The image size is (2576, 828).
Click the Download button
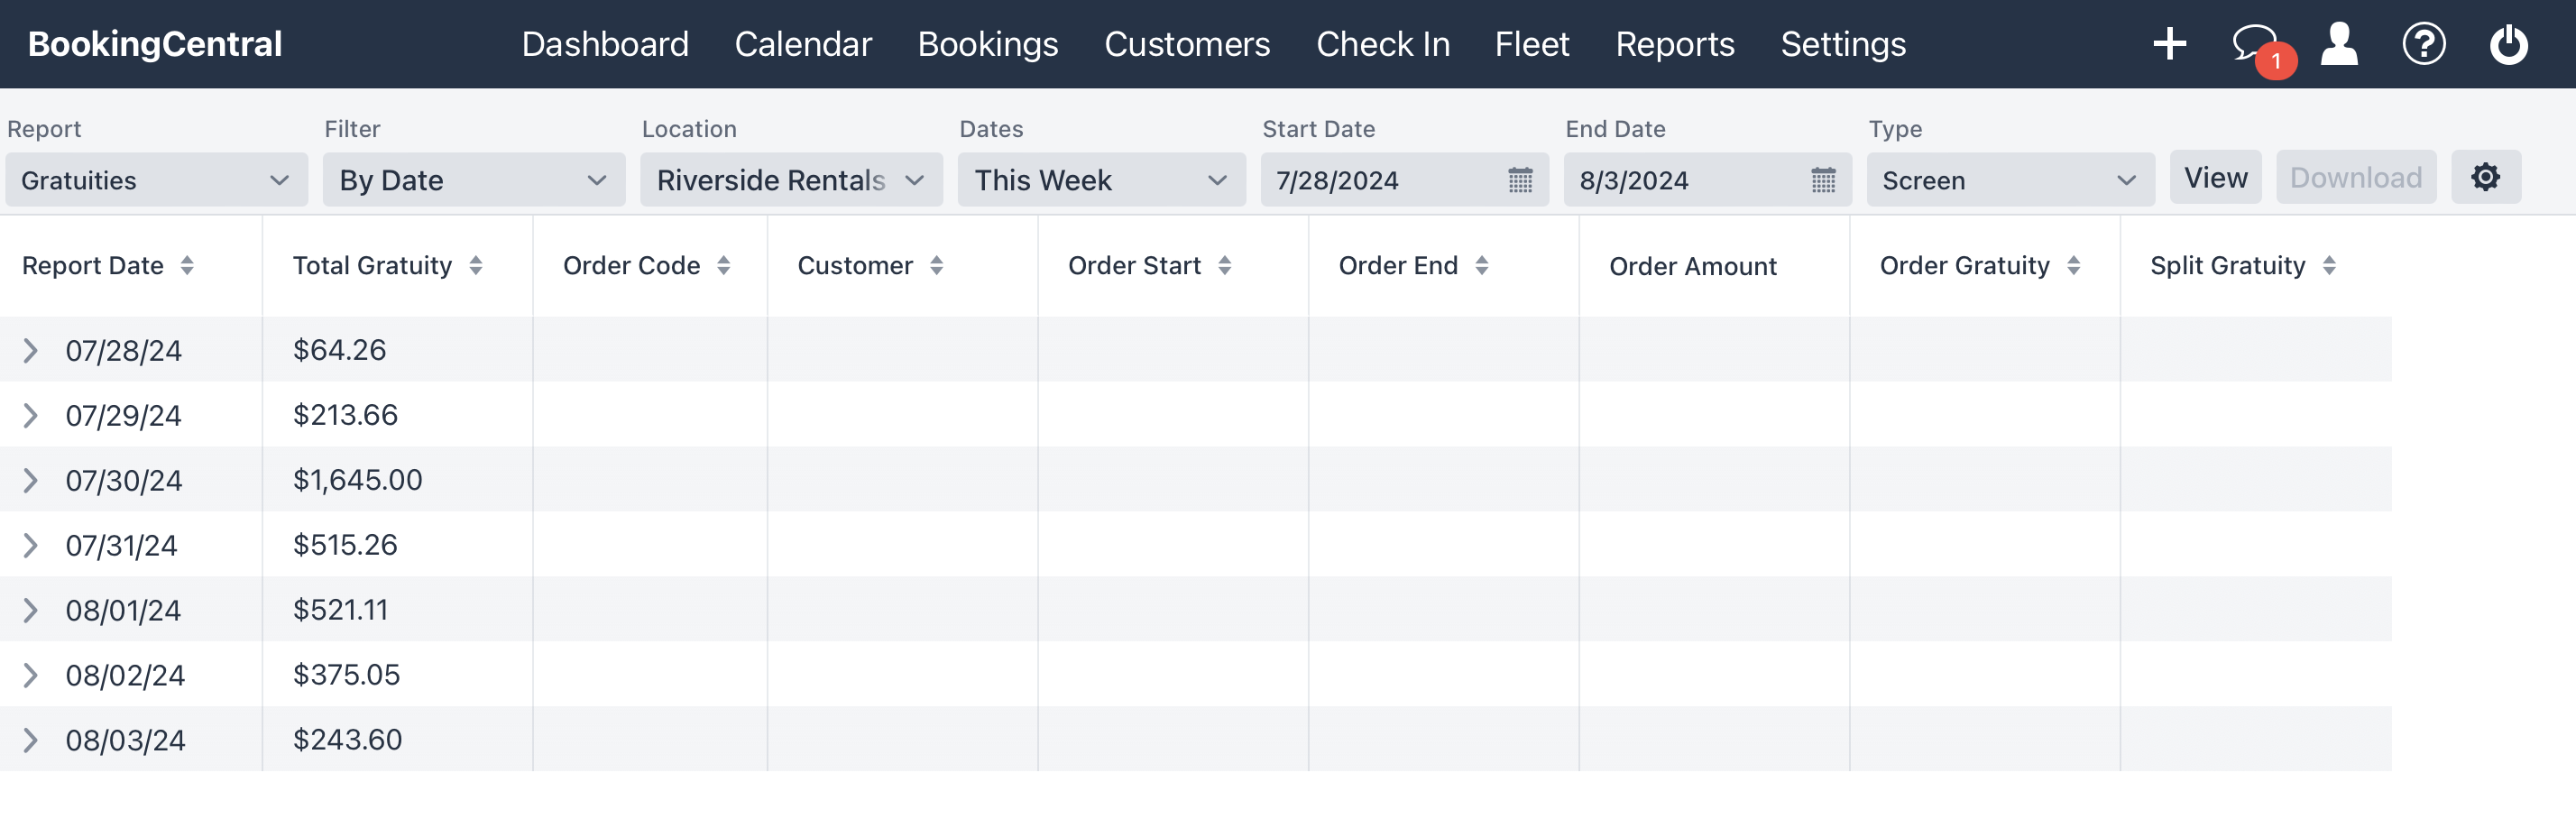point(2356,177)
